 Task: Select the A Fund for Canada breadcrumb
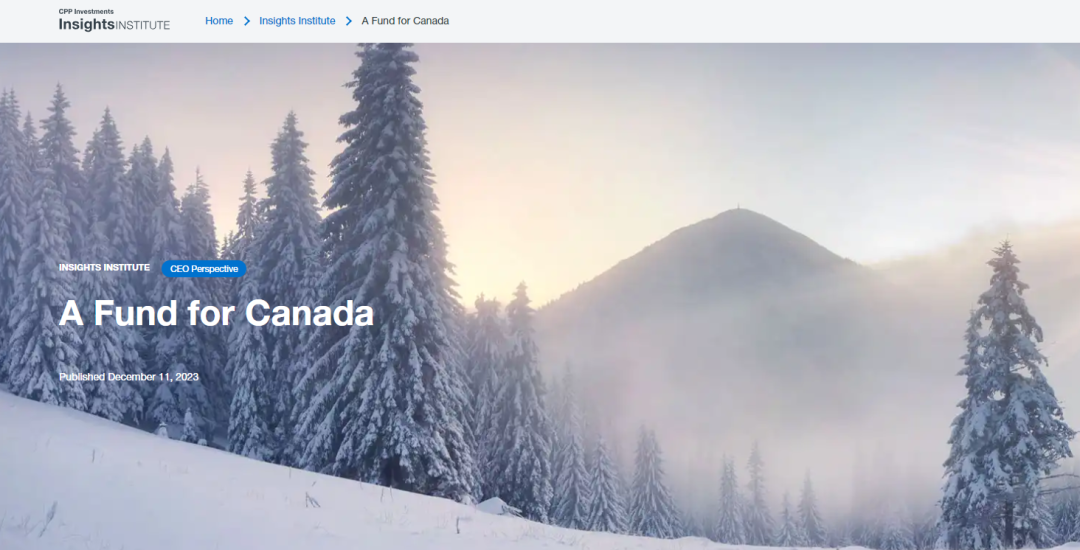pos(405,21)
